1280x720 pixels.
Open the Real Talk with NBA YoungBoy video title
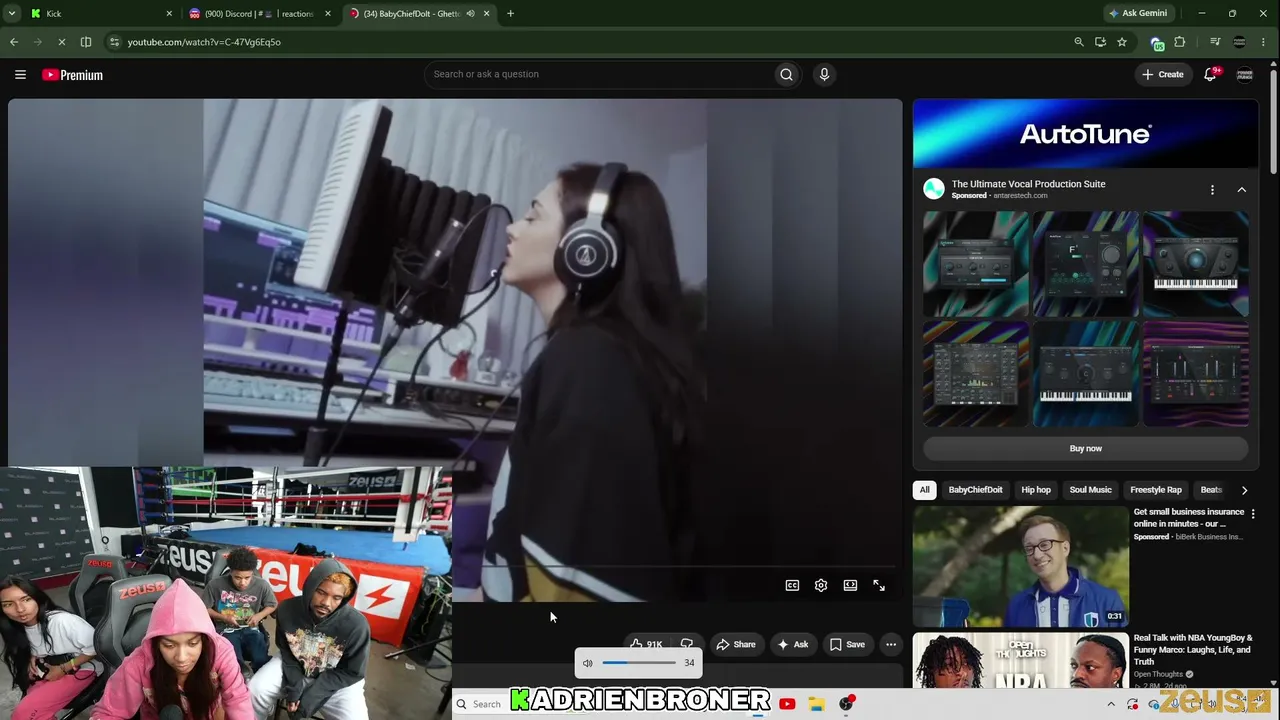pyautogui.click(x=1193, y=650)
